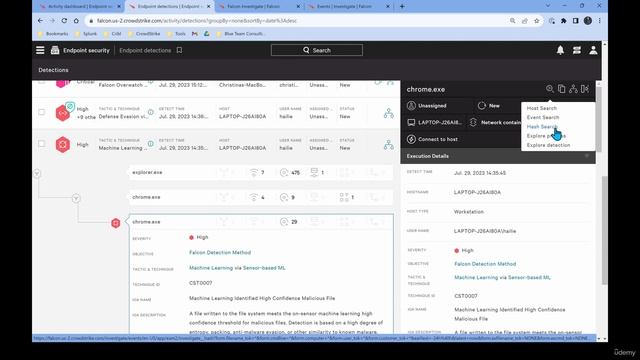Click info icon on Machine Learning row
The image size is (640, 360).
point(151,144)
